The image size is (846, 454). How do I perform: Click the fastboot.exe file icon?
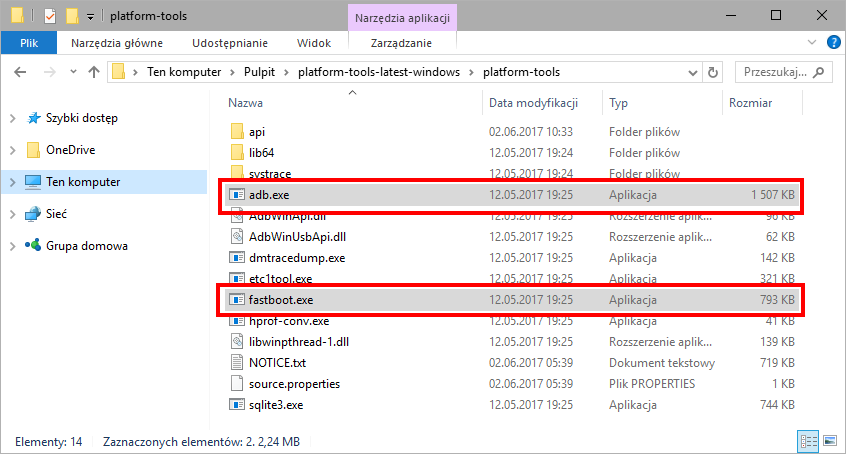click(237, 300)
